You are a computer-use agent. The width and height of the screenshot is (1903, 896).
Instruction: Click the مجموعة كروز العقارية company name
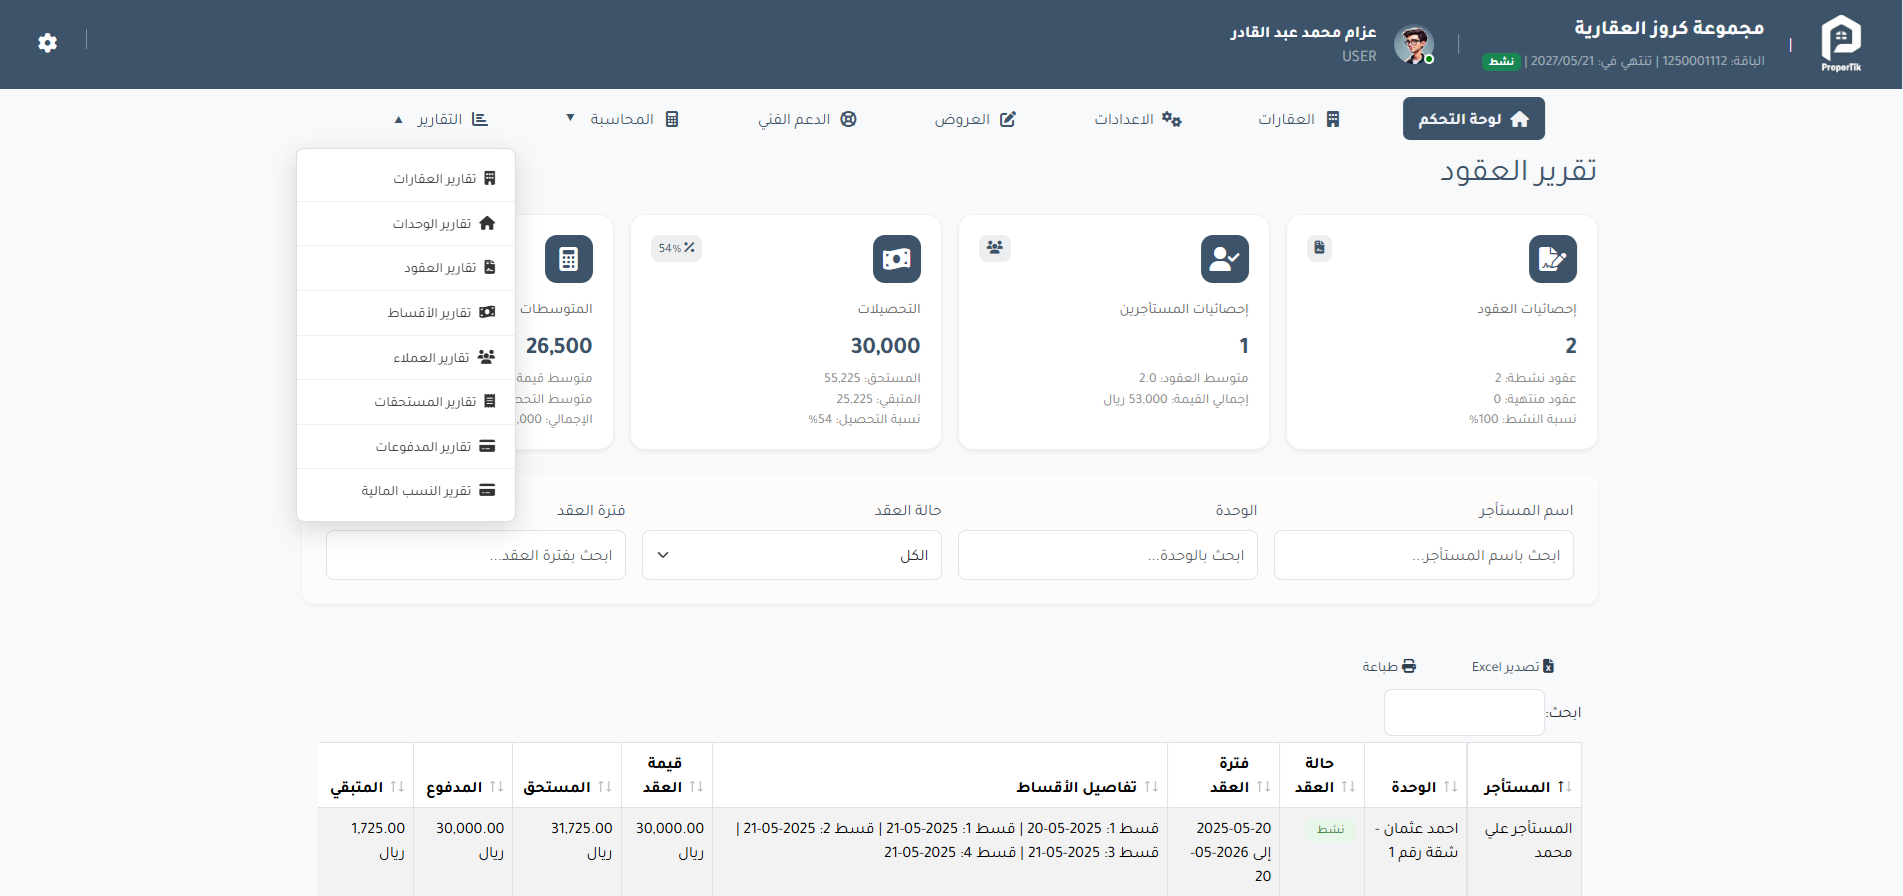coord(1669,28)
